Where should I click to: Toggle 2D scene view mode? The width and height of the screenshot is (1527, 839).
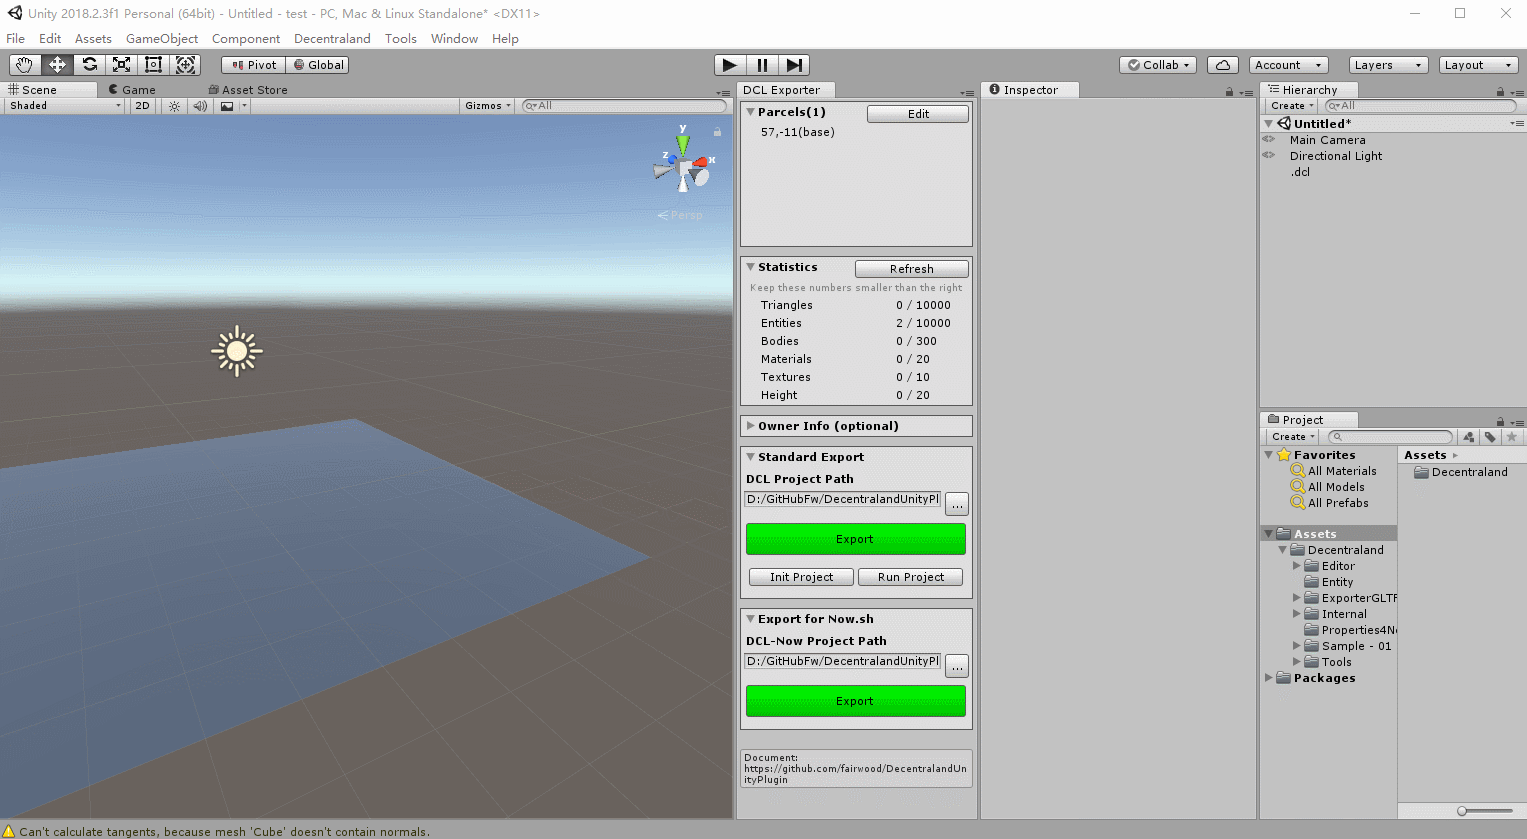click(x=142, y=106)
